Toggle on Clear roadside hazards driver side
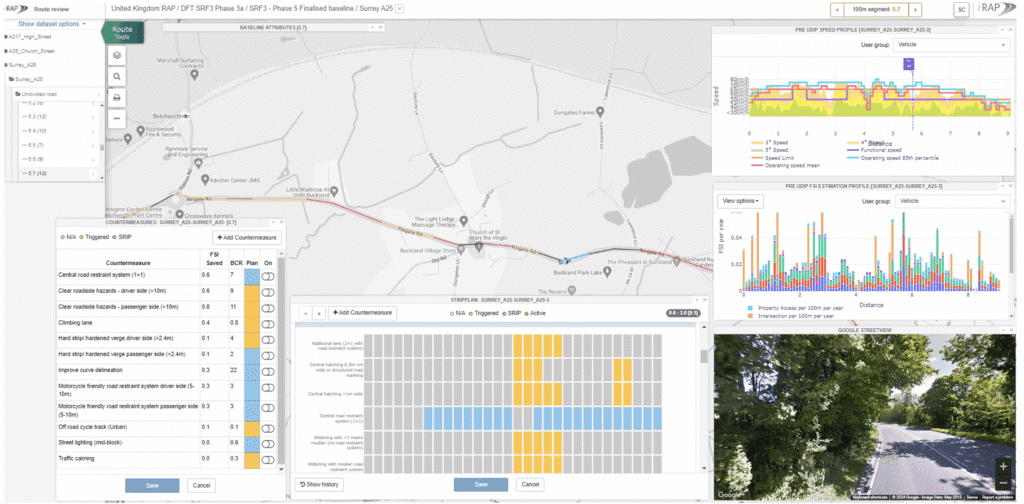 [268, 292]
